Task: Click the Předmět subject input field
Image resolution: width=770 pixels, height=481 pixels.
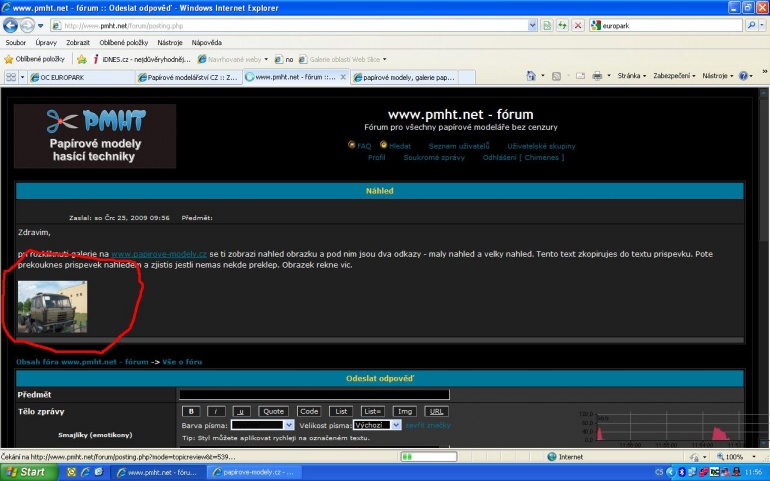Action: 314,395
